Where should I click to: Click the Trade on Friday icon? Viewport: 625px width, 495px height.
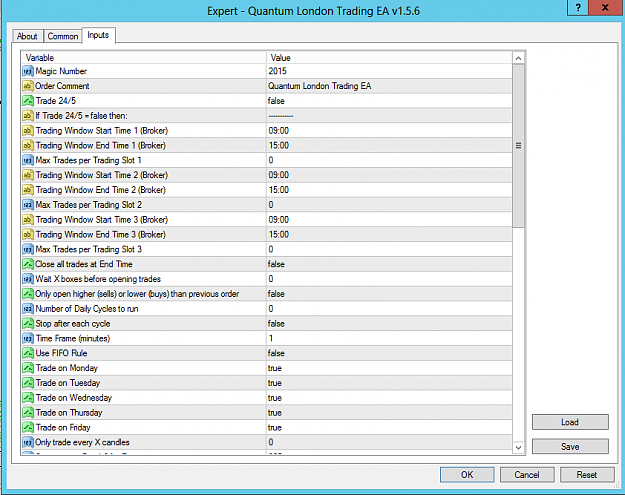(x=28, y=428)
